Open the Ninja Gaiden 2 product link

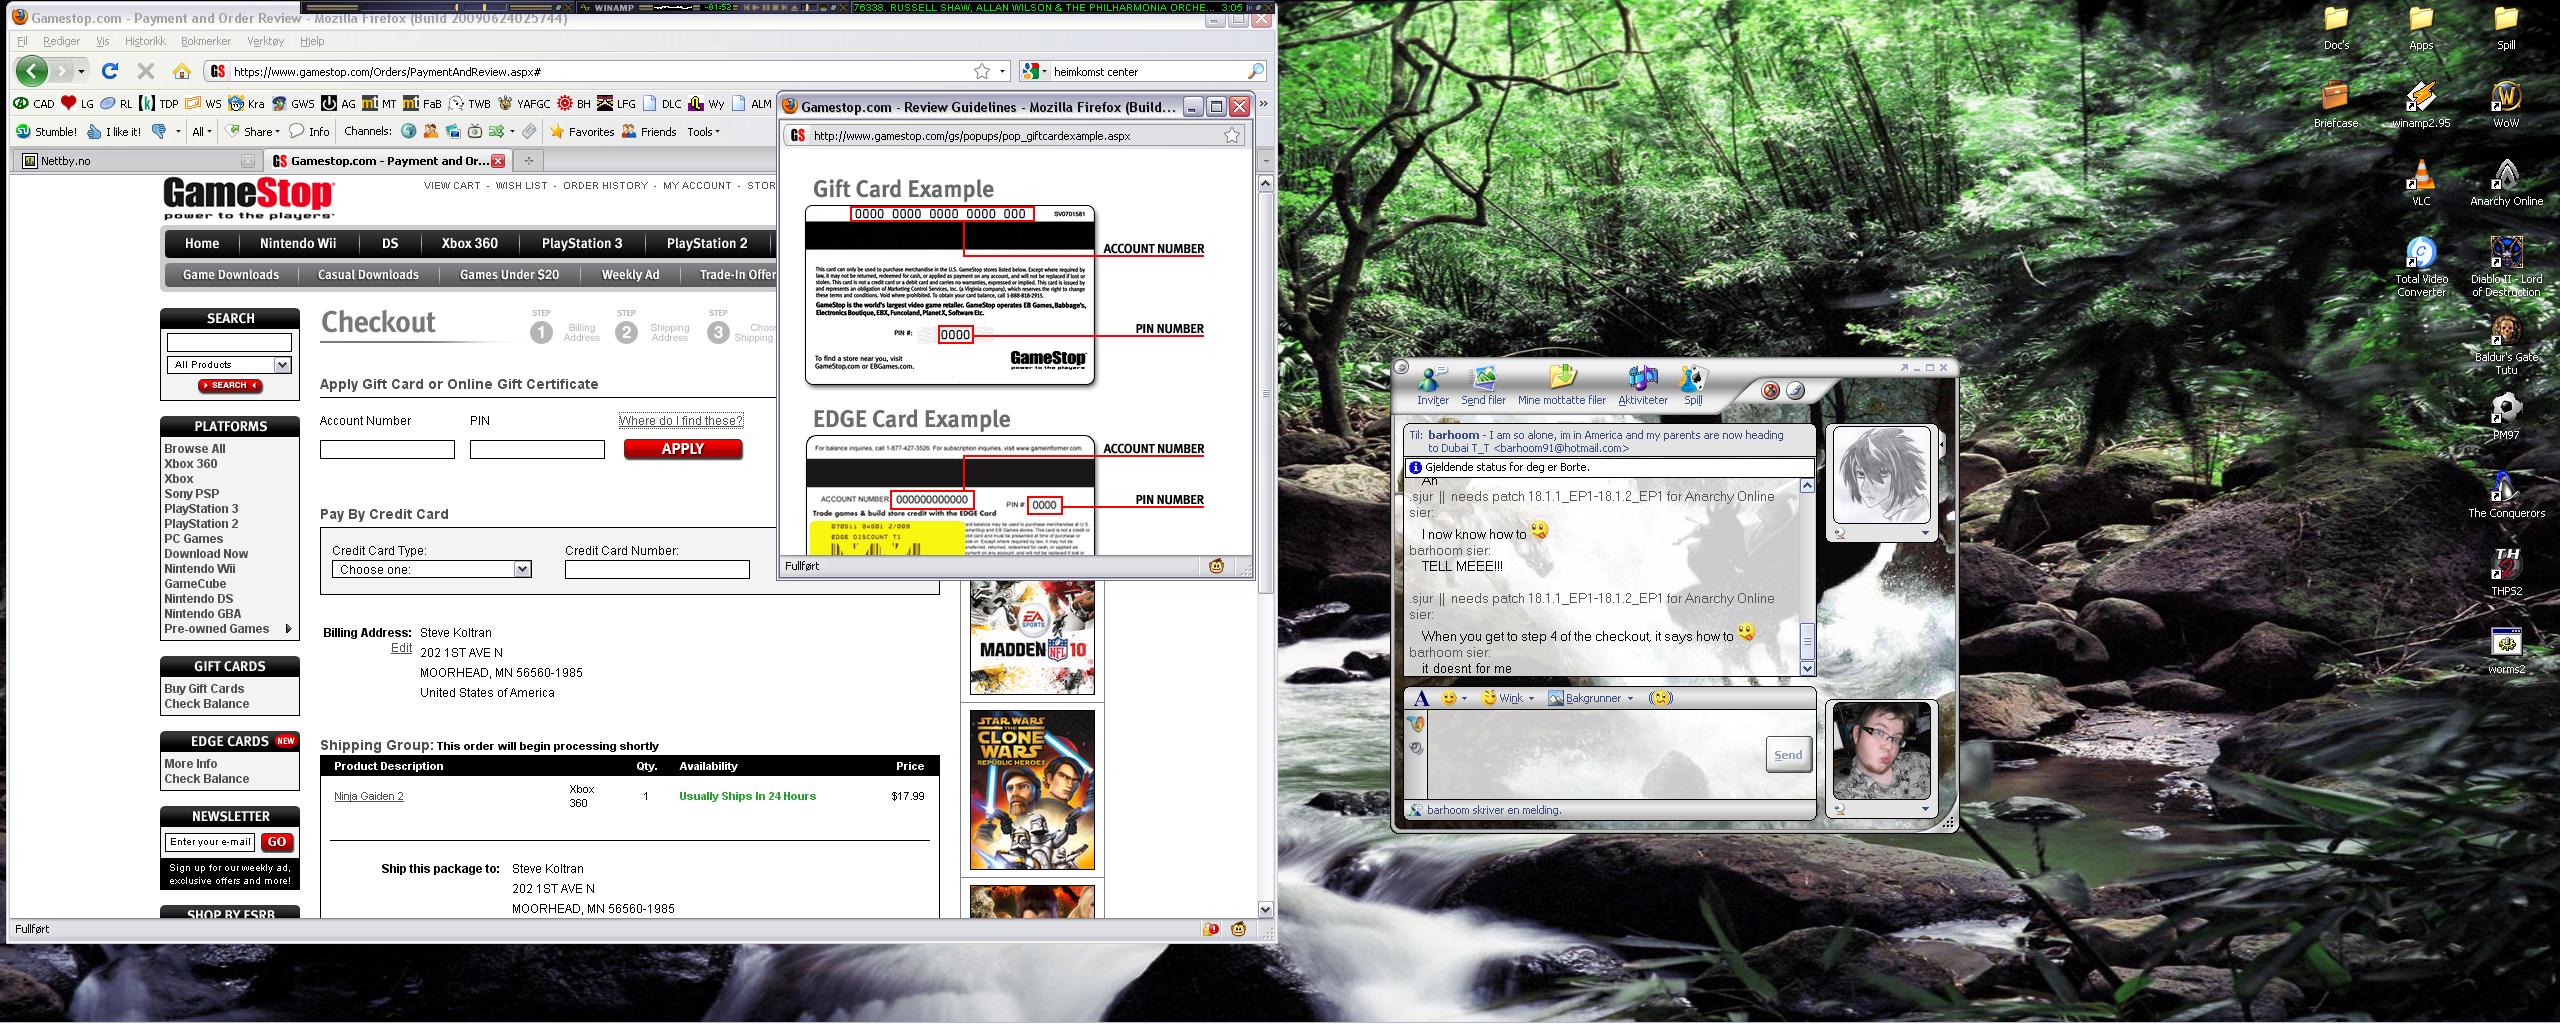click(x=369, y=796)
